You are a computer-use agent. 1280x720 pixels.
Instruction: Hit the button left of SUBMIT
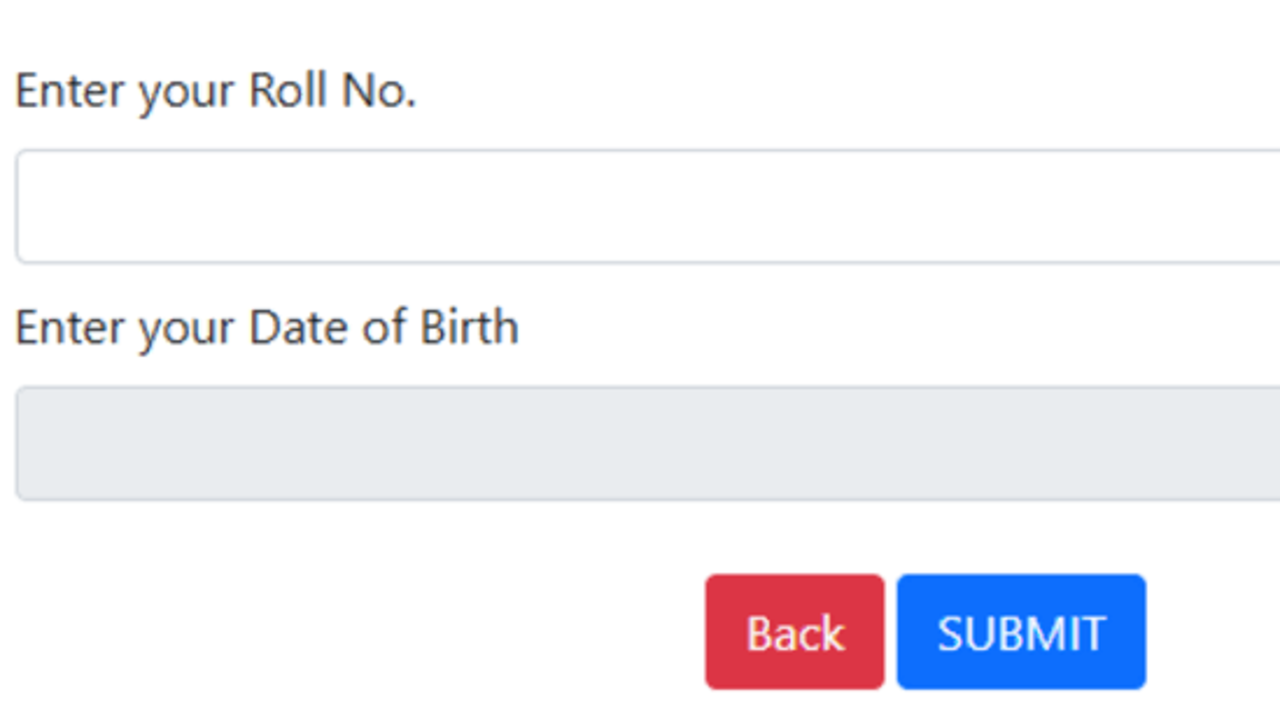point(795,632)
